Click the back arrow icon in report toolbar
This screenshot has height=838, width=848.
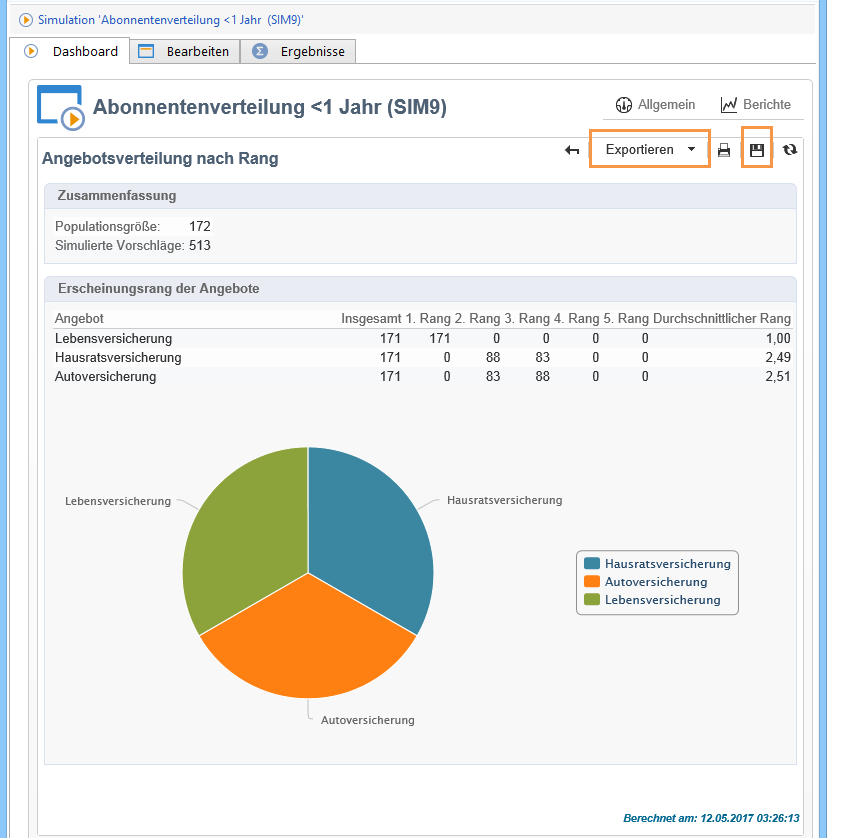pos(572,150)
